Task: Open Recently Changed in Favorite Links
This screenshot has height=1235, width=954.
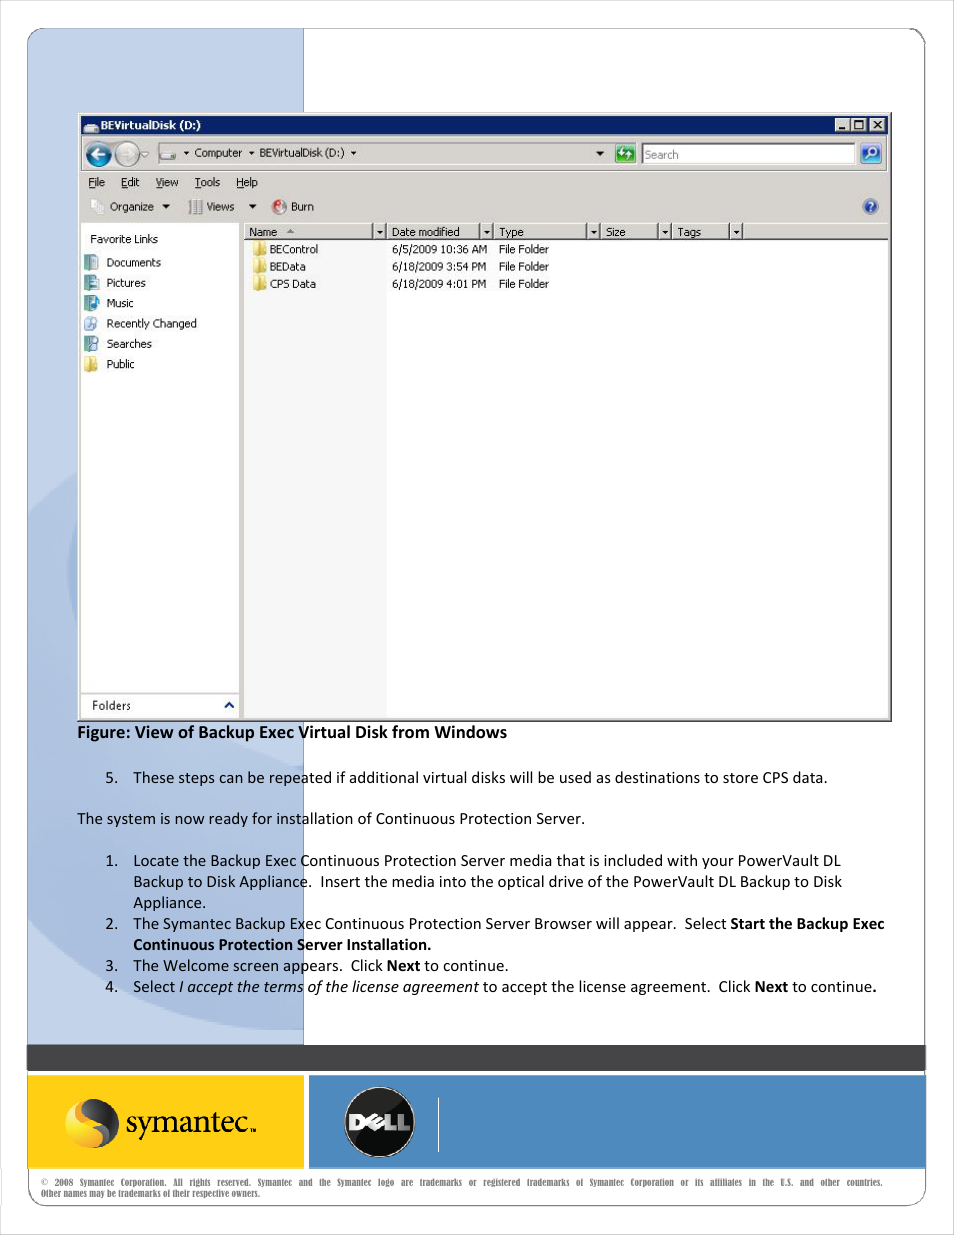Action: [152, 323]
